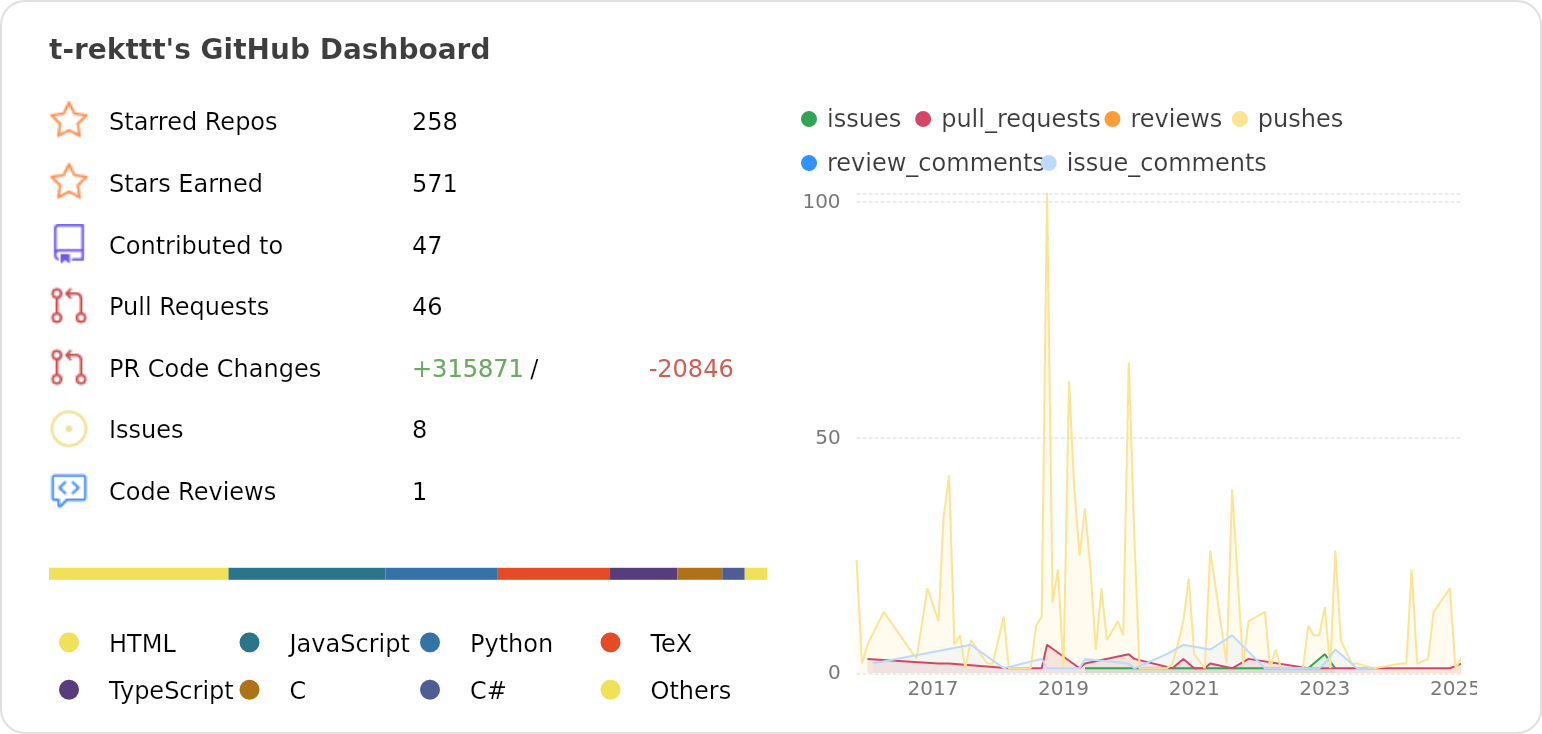Toggle the reviews series legend label
This screenshot has width=1542, height=734.
tap(1176, 119)
